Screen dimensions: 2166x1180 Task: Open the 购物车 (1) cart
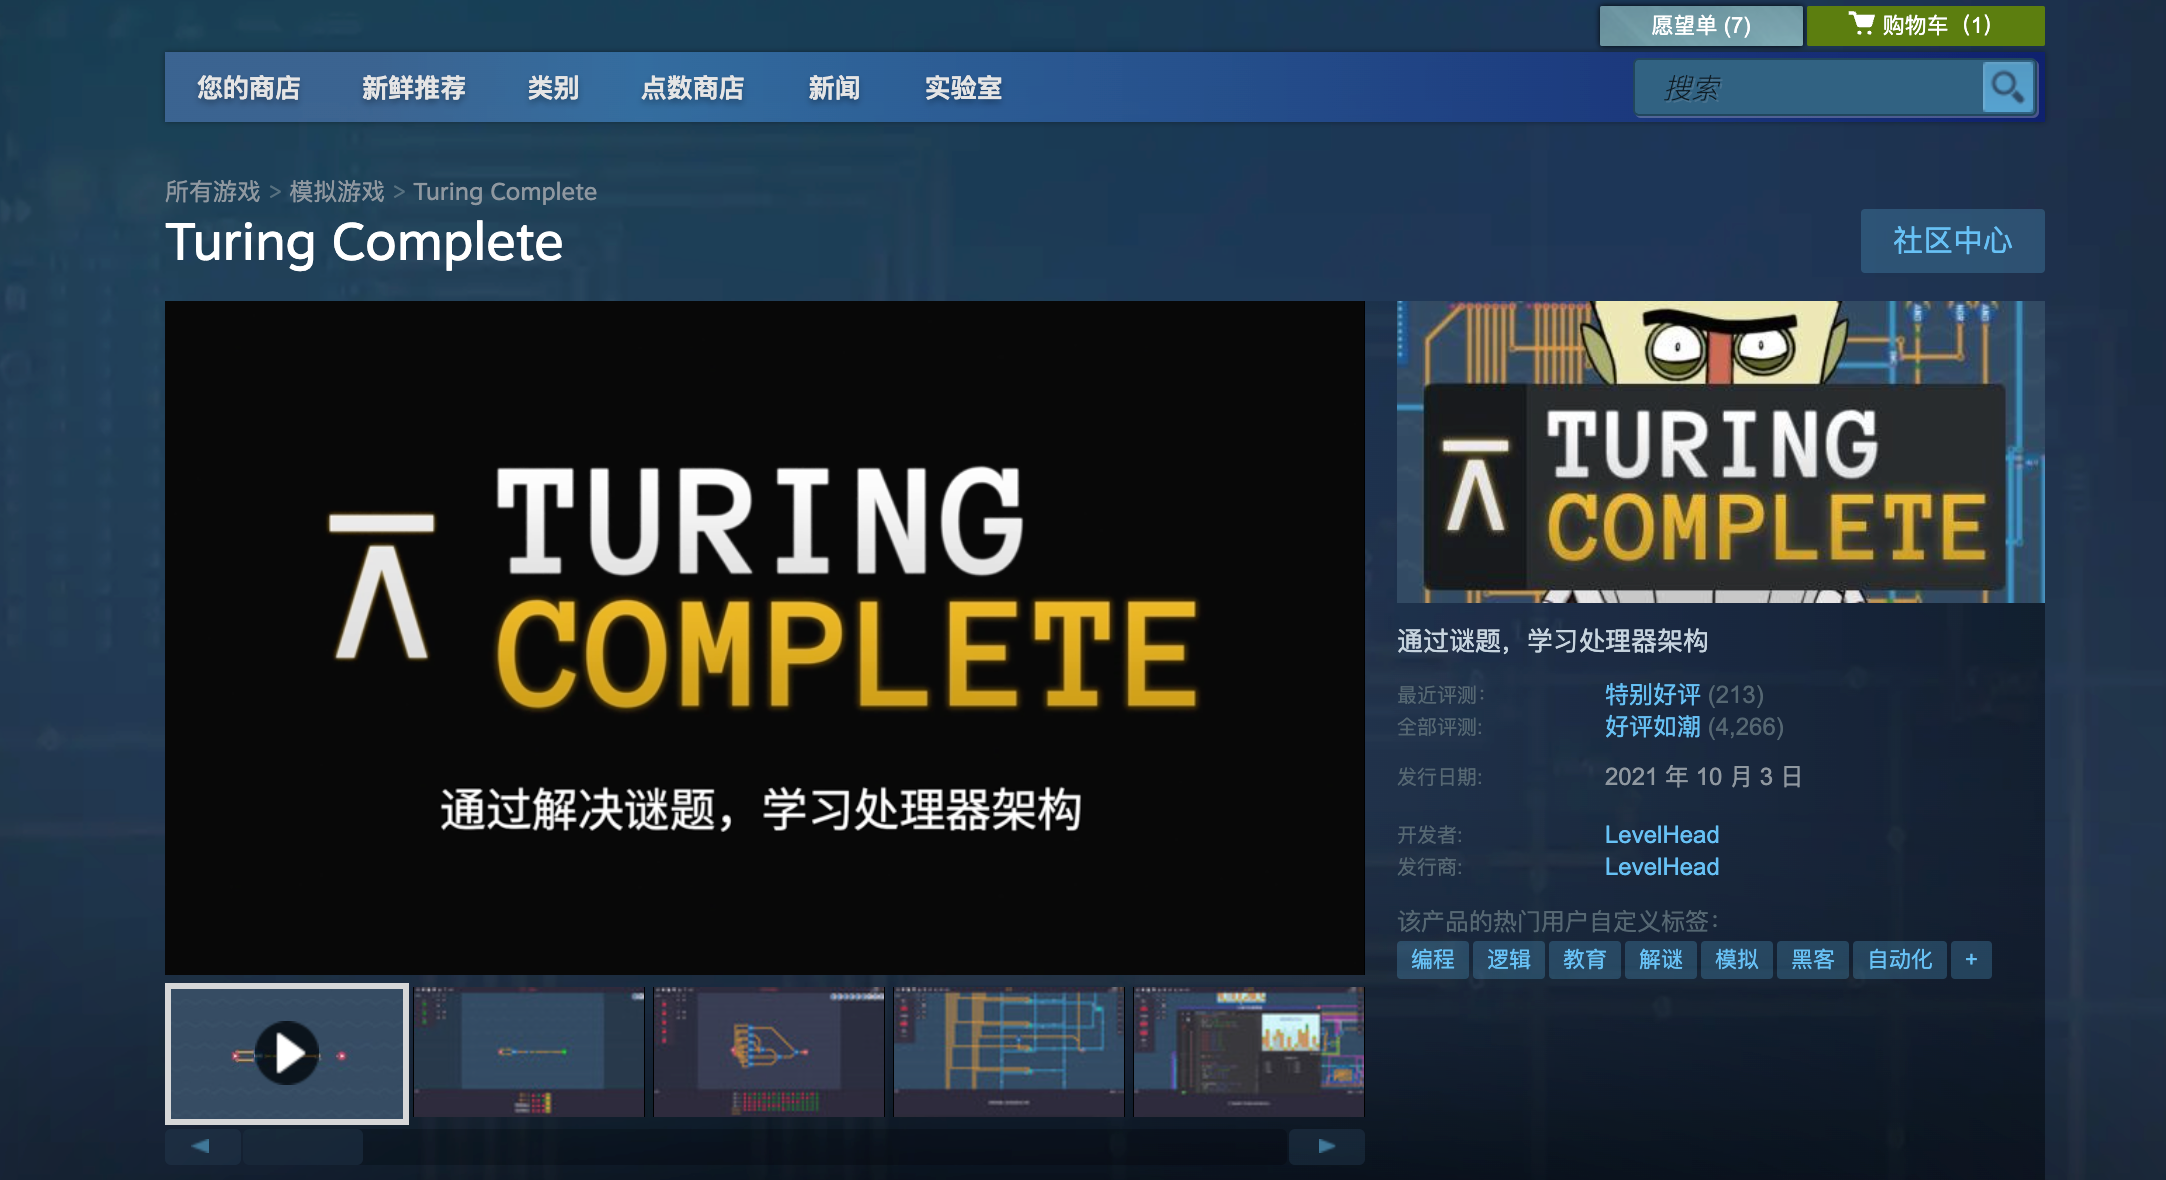[x=1925, y=25]
